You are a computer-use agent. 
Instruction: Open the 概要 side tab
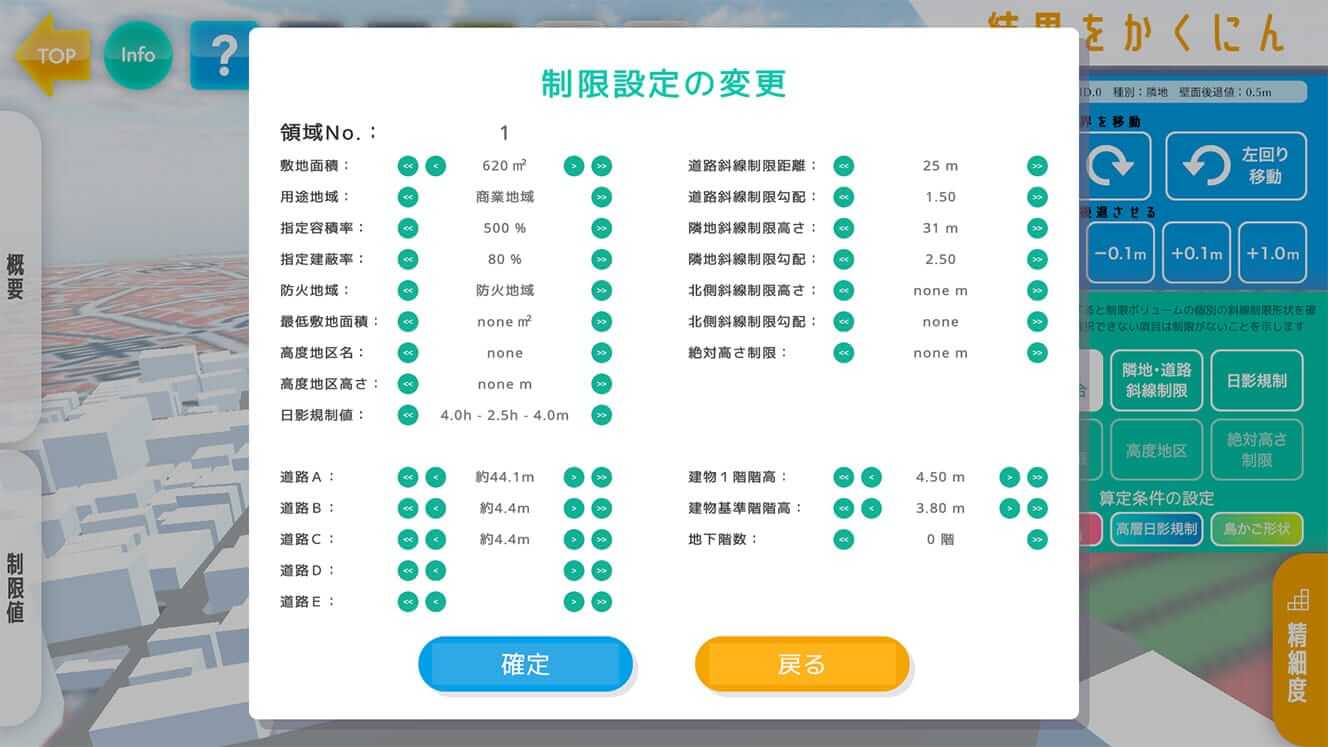[x=17, y=277]
